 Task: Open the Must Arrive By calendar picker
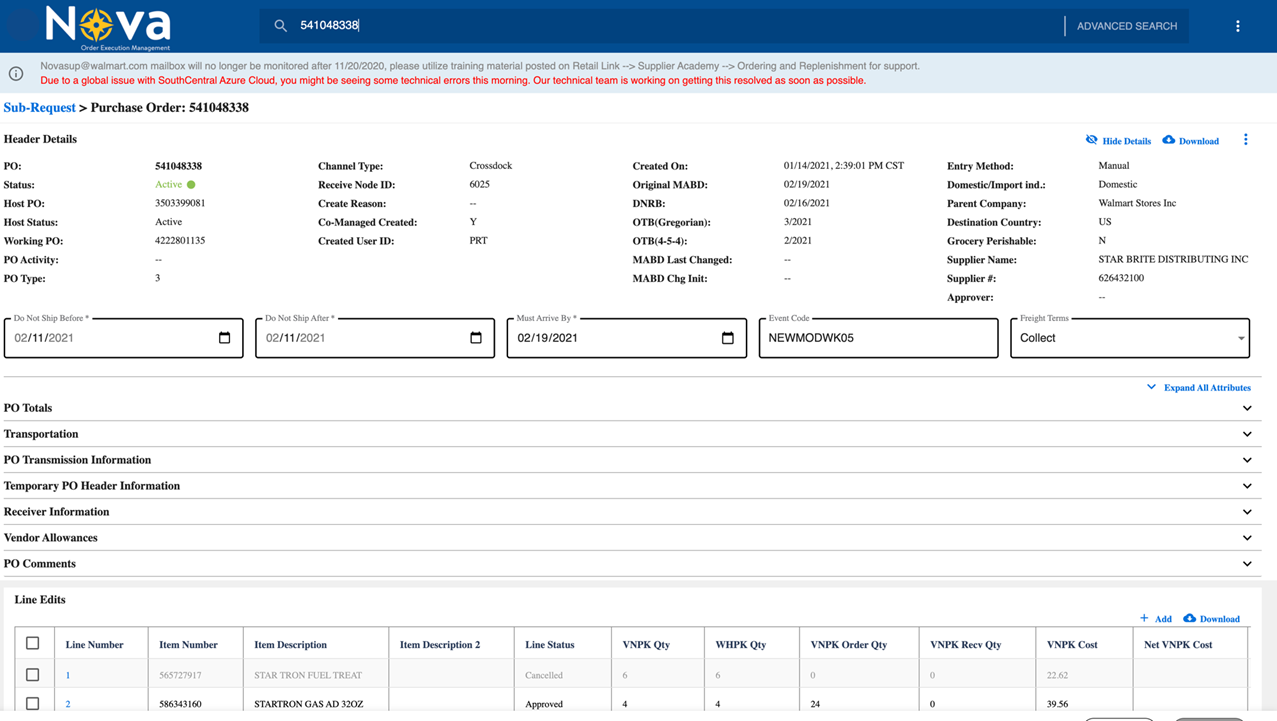pos(728,338)
